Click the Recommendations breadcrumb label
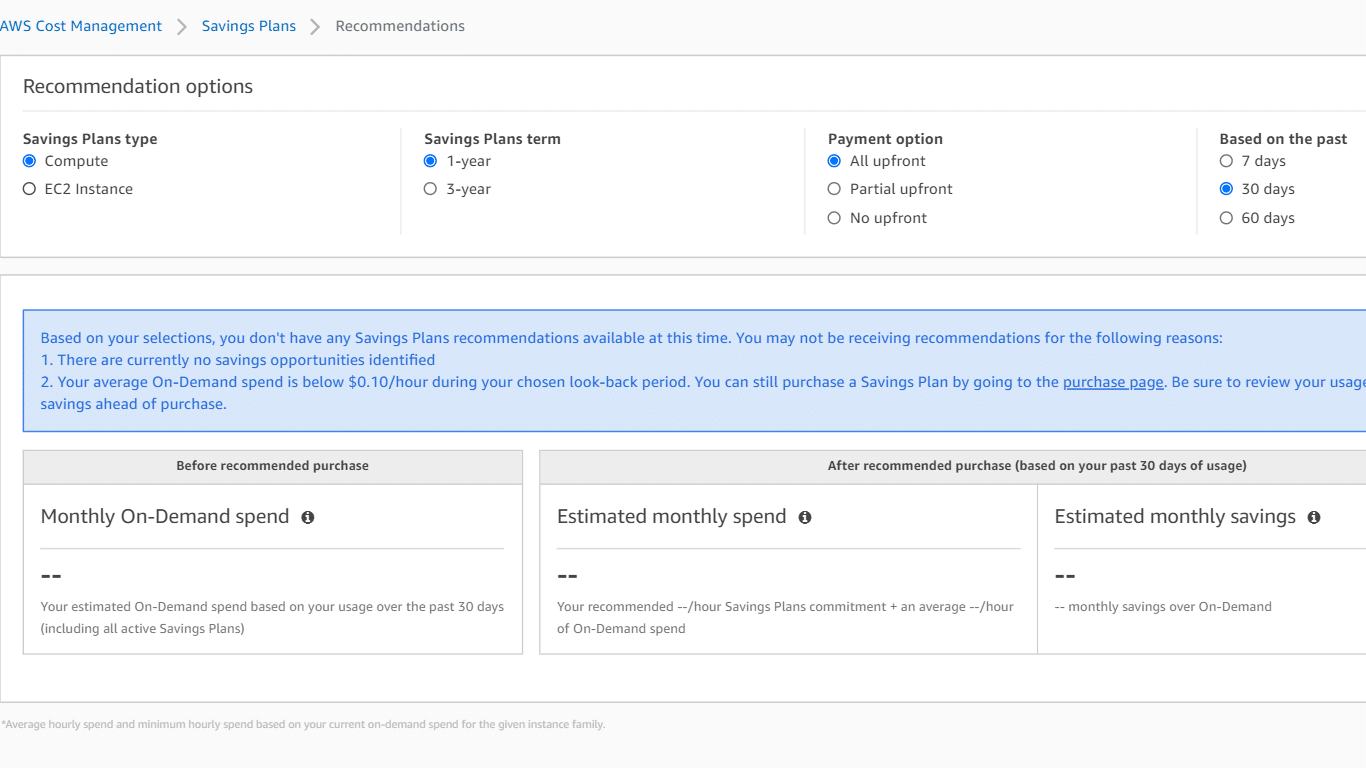Image resolution: width=1366 pixels, height=768 pixels. point(400,26)
